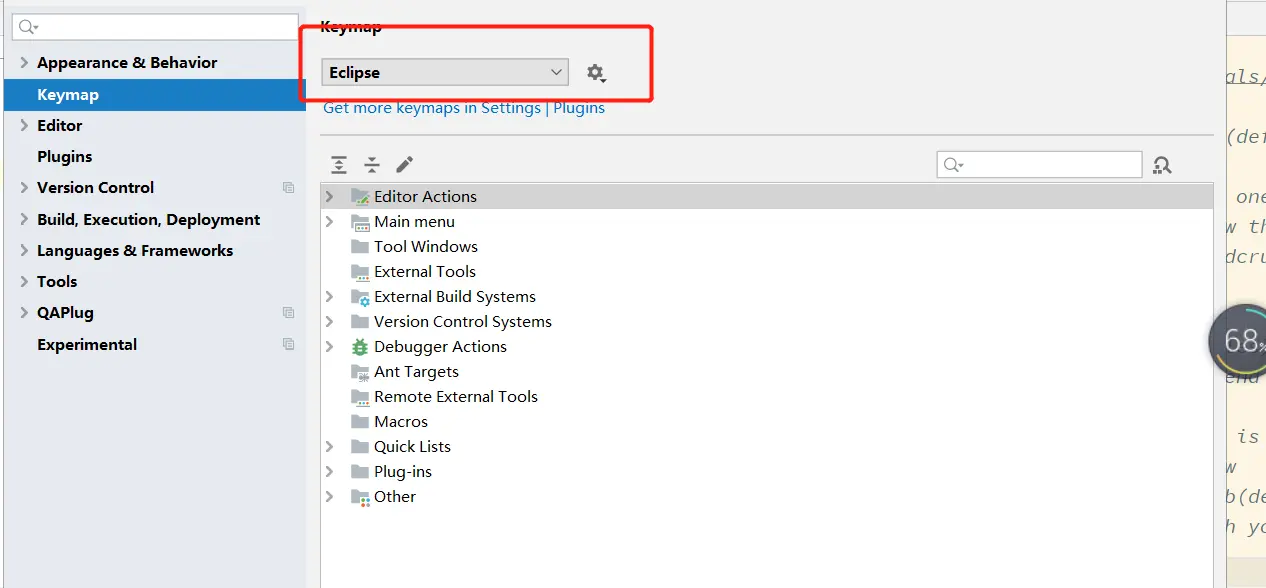Open the Eclipse keymap dropdown
The height and width of the screenshot is (588, 1266).
445,72
